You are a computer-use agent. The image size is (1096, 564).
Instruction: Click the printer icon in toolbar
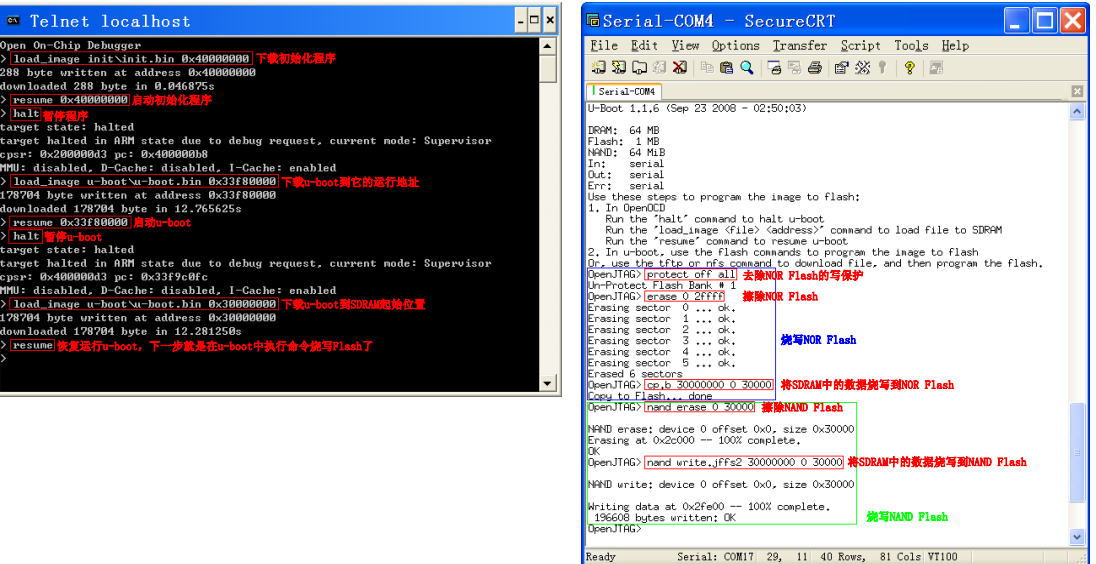[814, 67]
